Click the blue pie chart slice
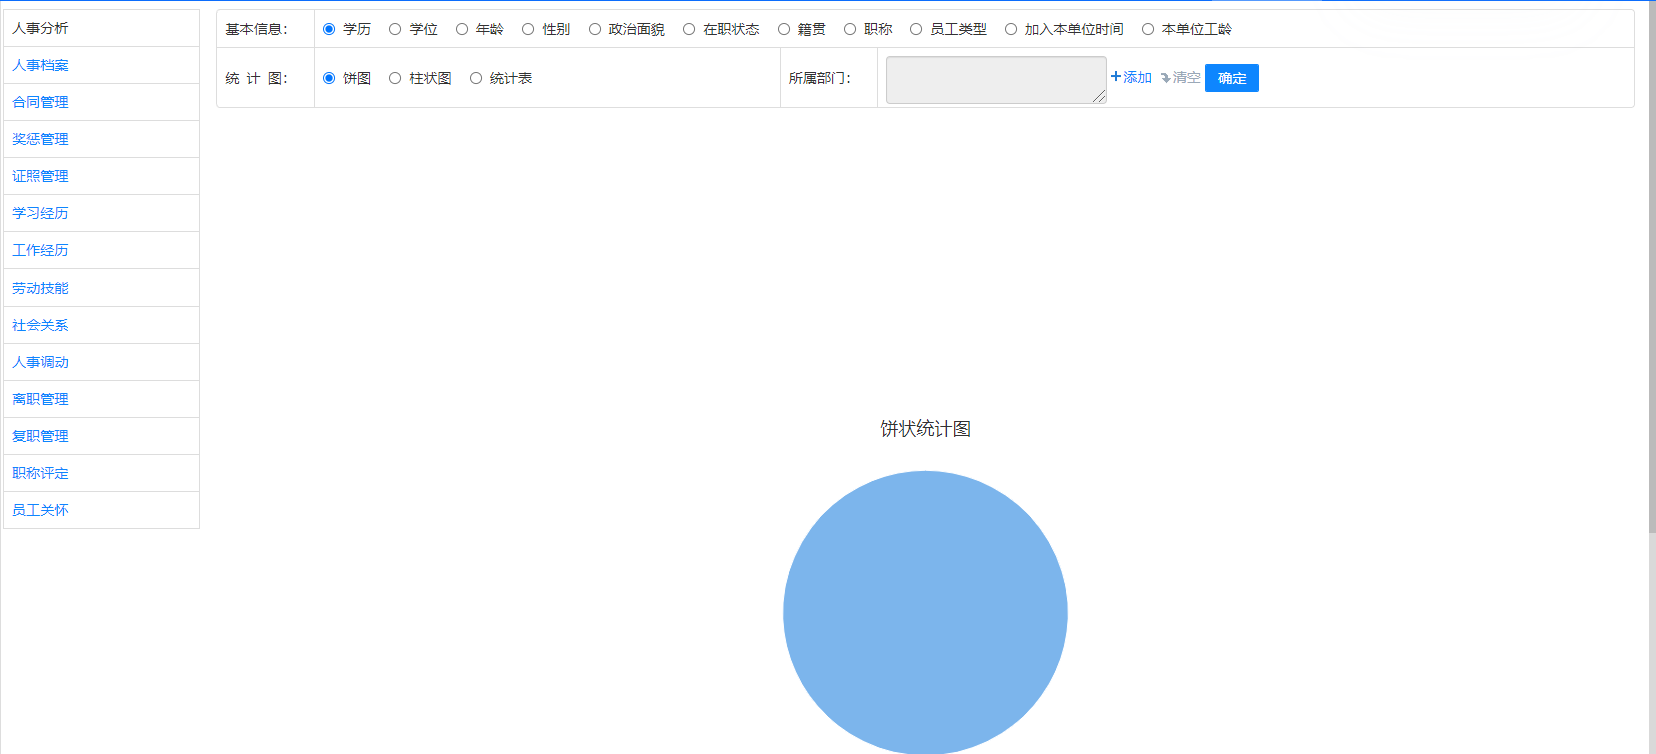The image size is (1656, 754). coord(925,612)
